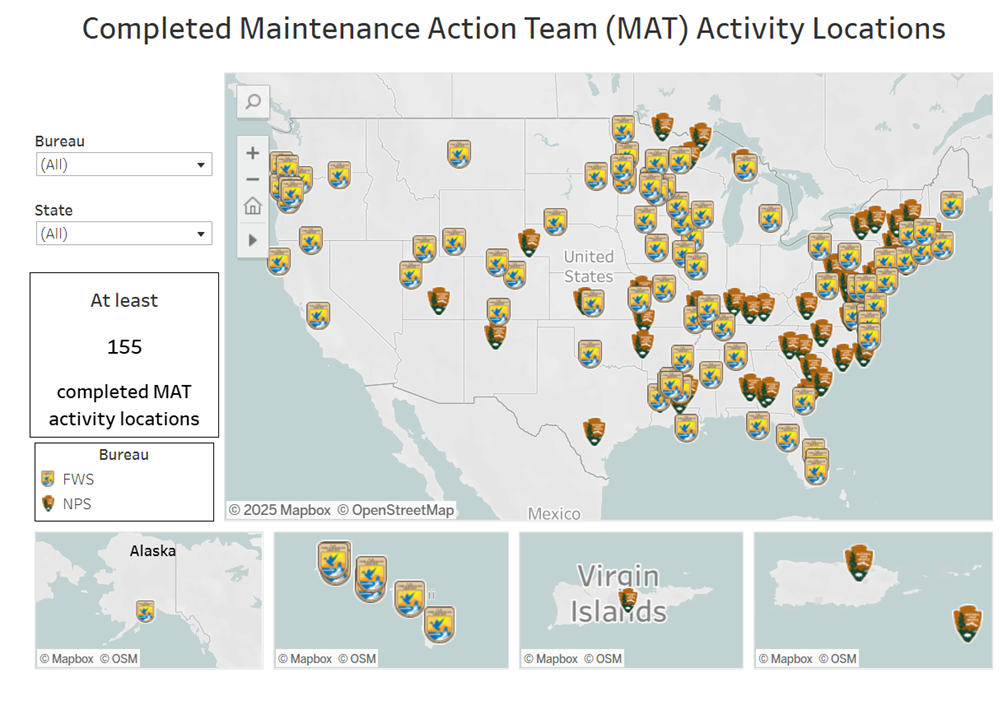Reset the map view using the home icon

pos(252,206)
